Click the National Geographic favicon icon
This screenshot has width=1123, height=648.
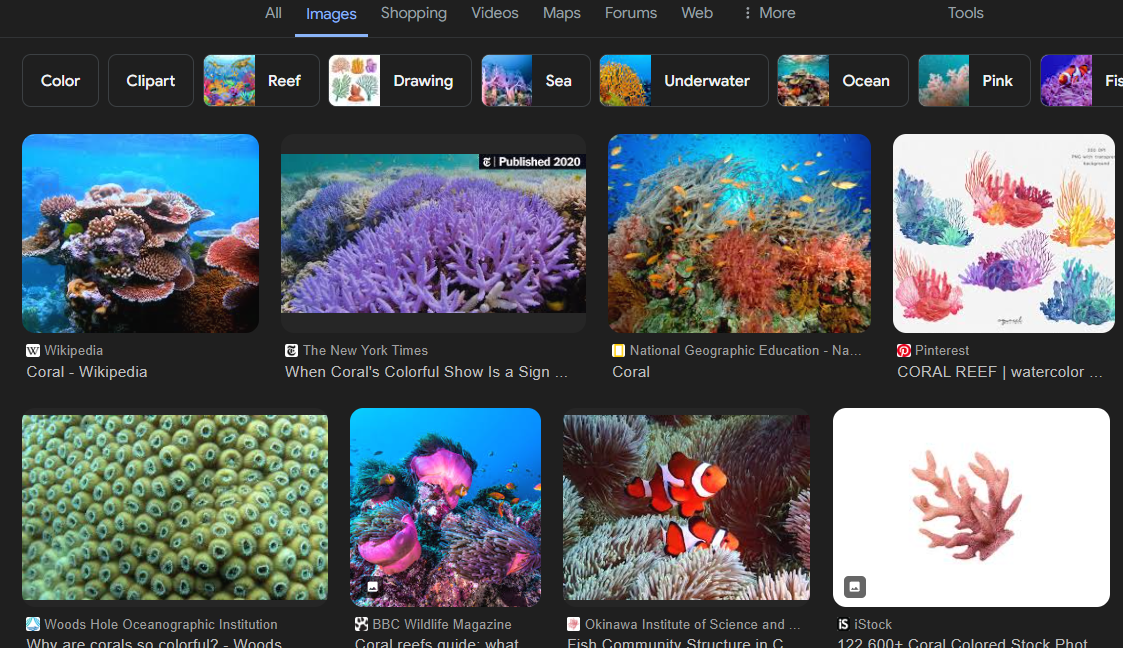[619, 351]
